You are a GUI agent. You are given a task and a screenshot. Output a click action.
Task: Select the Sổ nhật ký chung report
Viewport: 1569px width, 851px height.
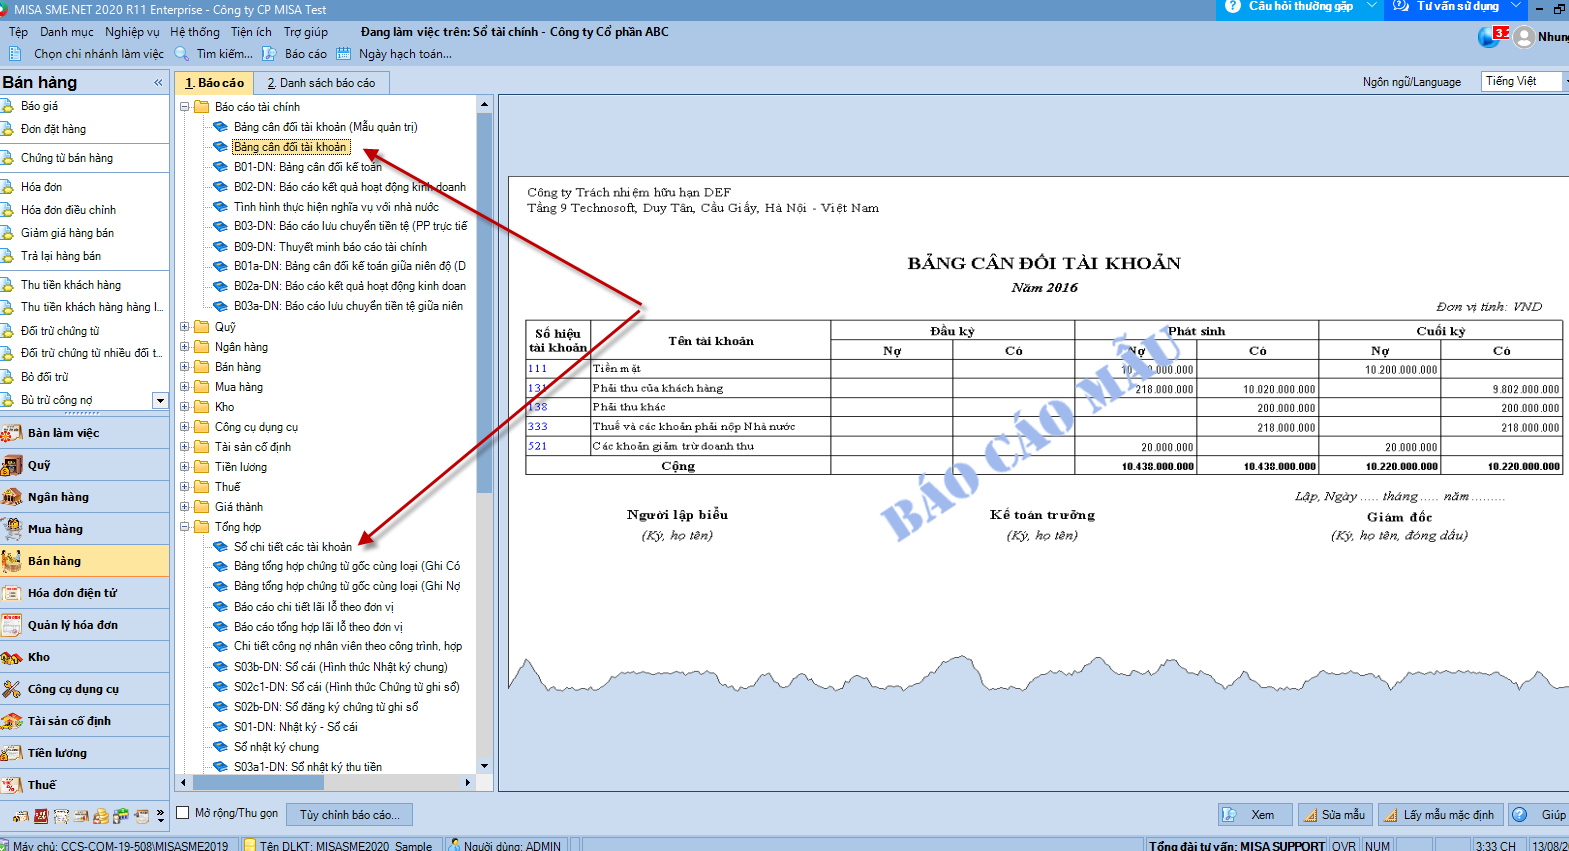pyautogui.click(x=277, y=747)
